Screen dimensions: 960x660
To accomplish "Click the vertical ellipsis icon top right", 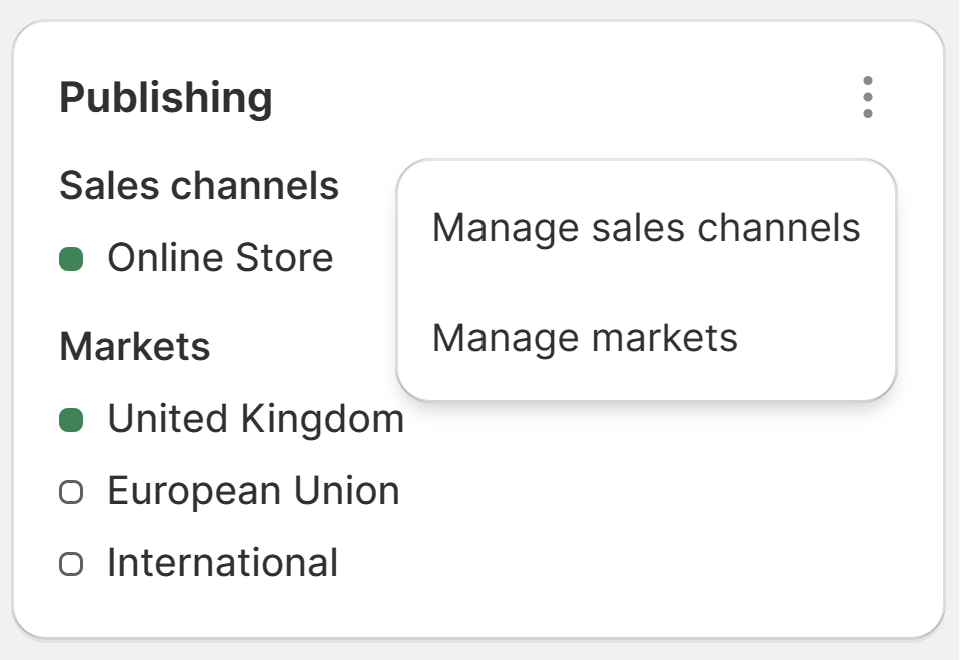I will 866,97.
